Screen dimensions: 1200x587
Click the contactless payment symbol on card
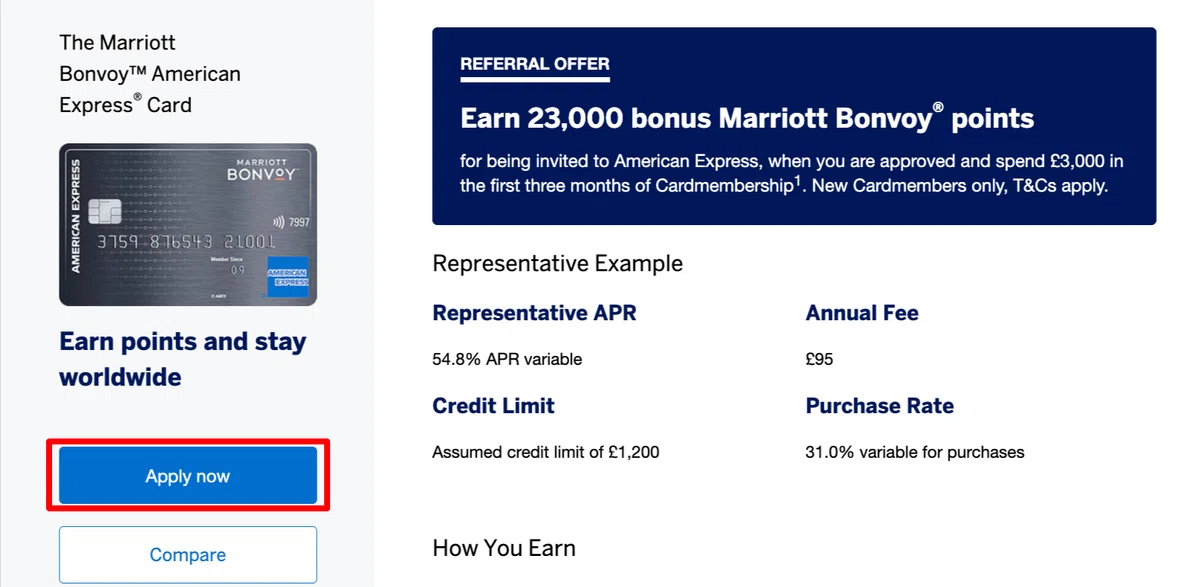pyautogui.click(x=277, y=222)
